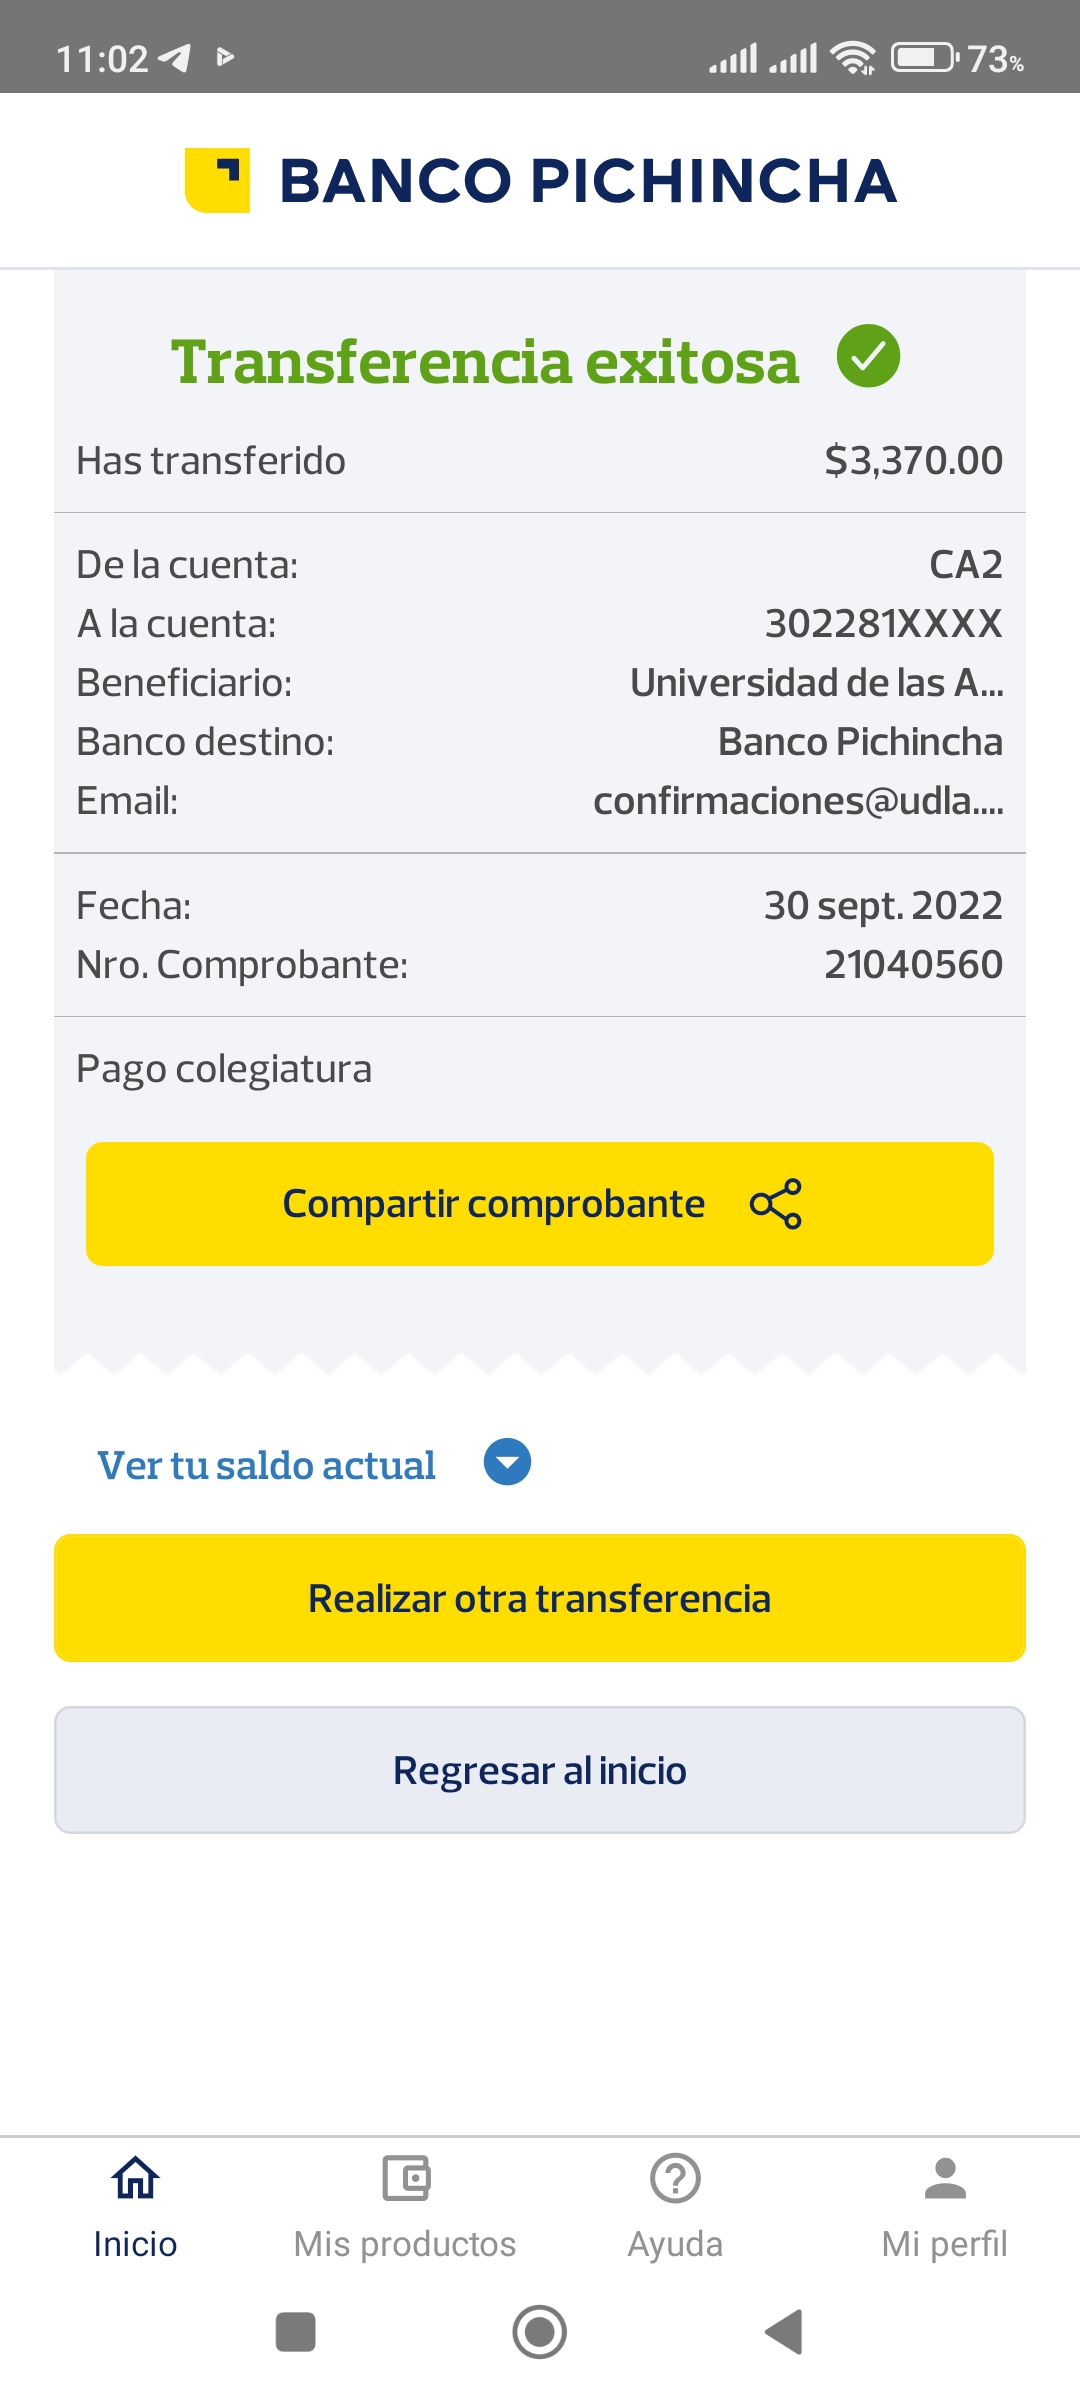Open the Ayuda question mark icon
The width and height of the screenshot is (1080, 2400).
coord(675,2178)
